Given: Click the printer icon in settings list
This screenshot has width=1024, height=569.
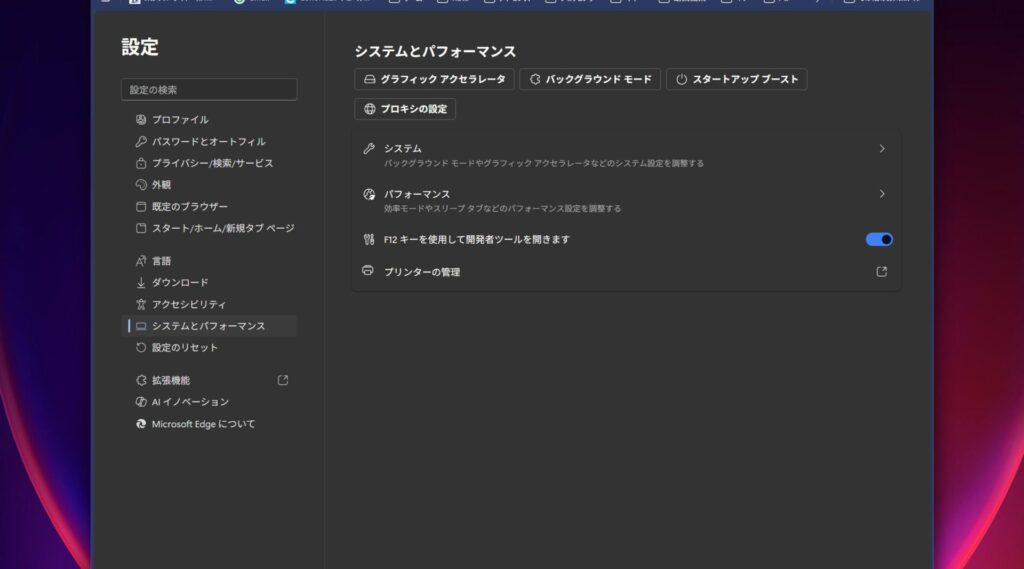Looking at the screenshot, I should (368, 271).
